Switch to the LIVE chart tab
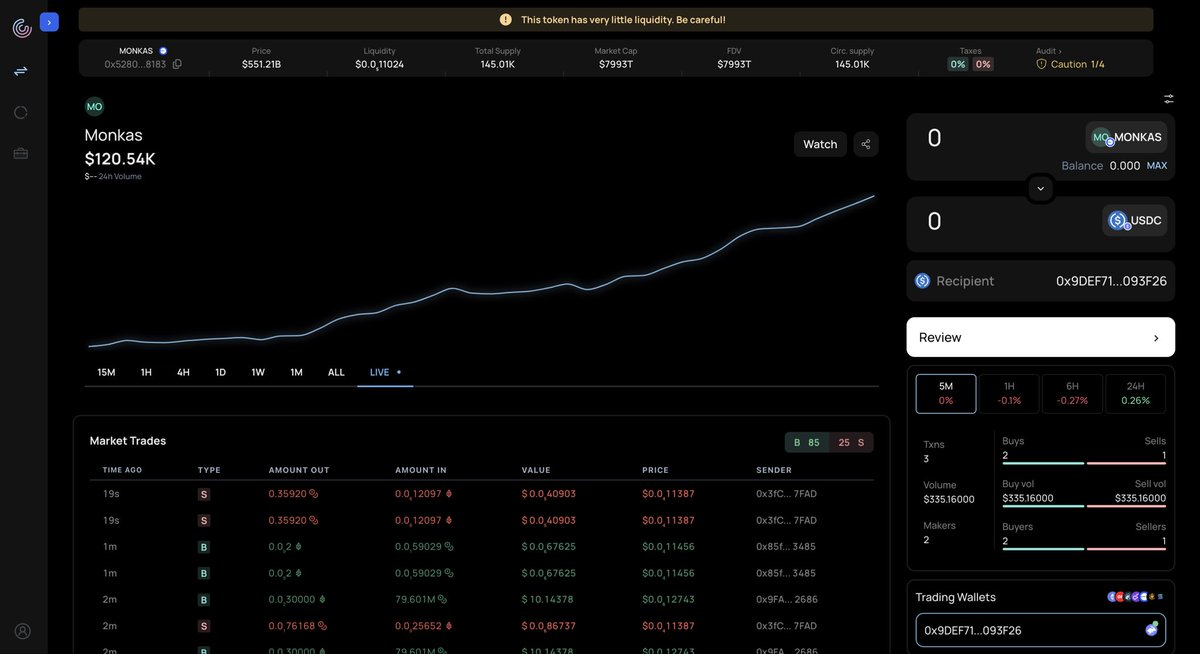This screenshot has width=1200, height=654. tap(385, 372)
